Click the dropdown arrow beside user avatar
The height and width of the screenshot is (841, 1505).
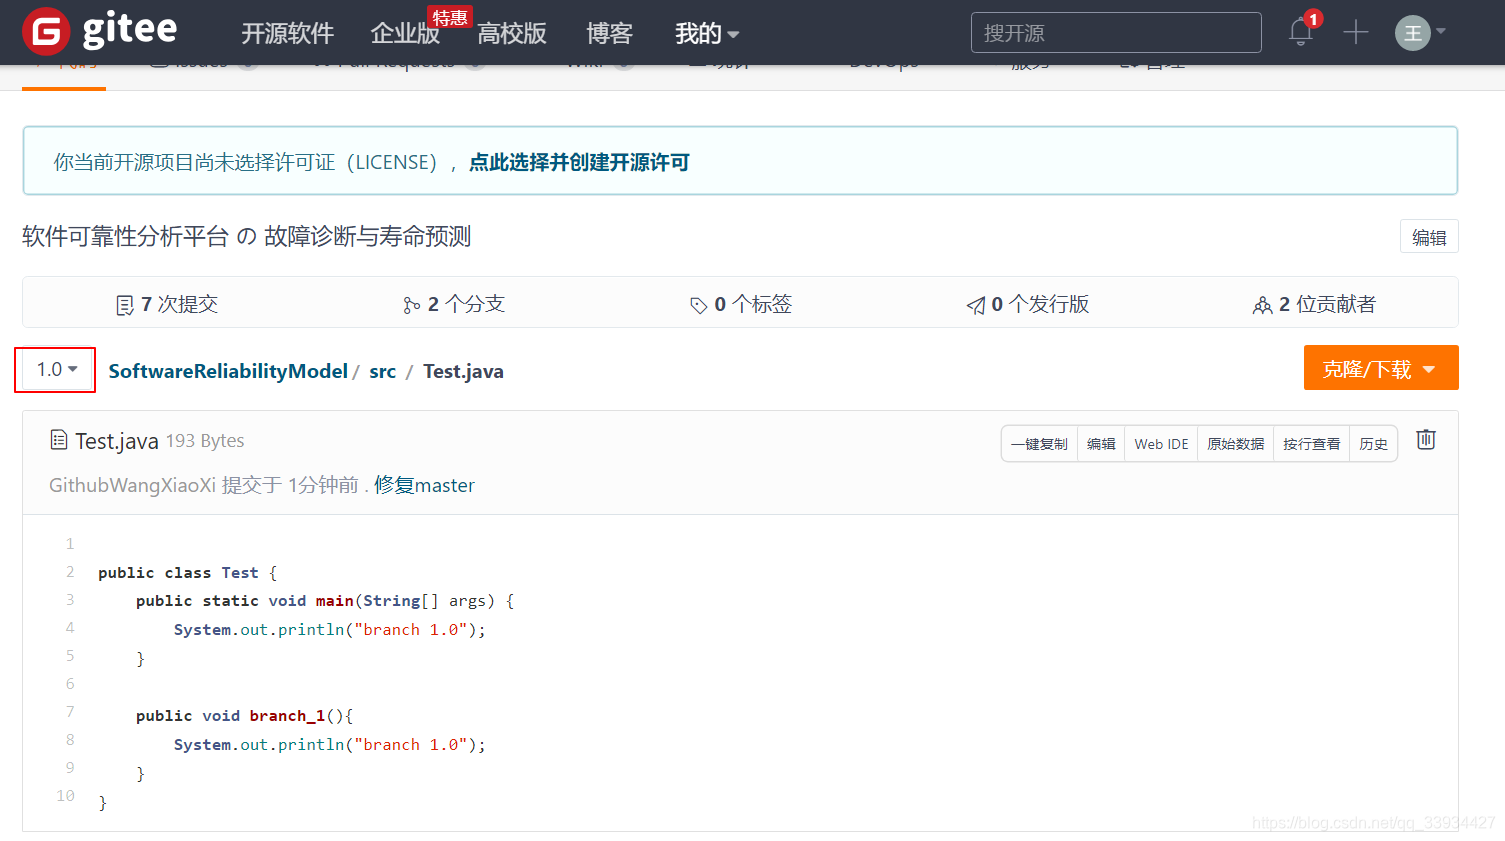point(1441,32)
